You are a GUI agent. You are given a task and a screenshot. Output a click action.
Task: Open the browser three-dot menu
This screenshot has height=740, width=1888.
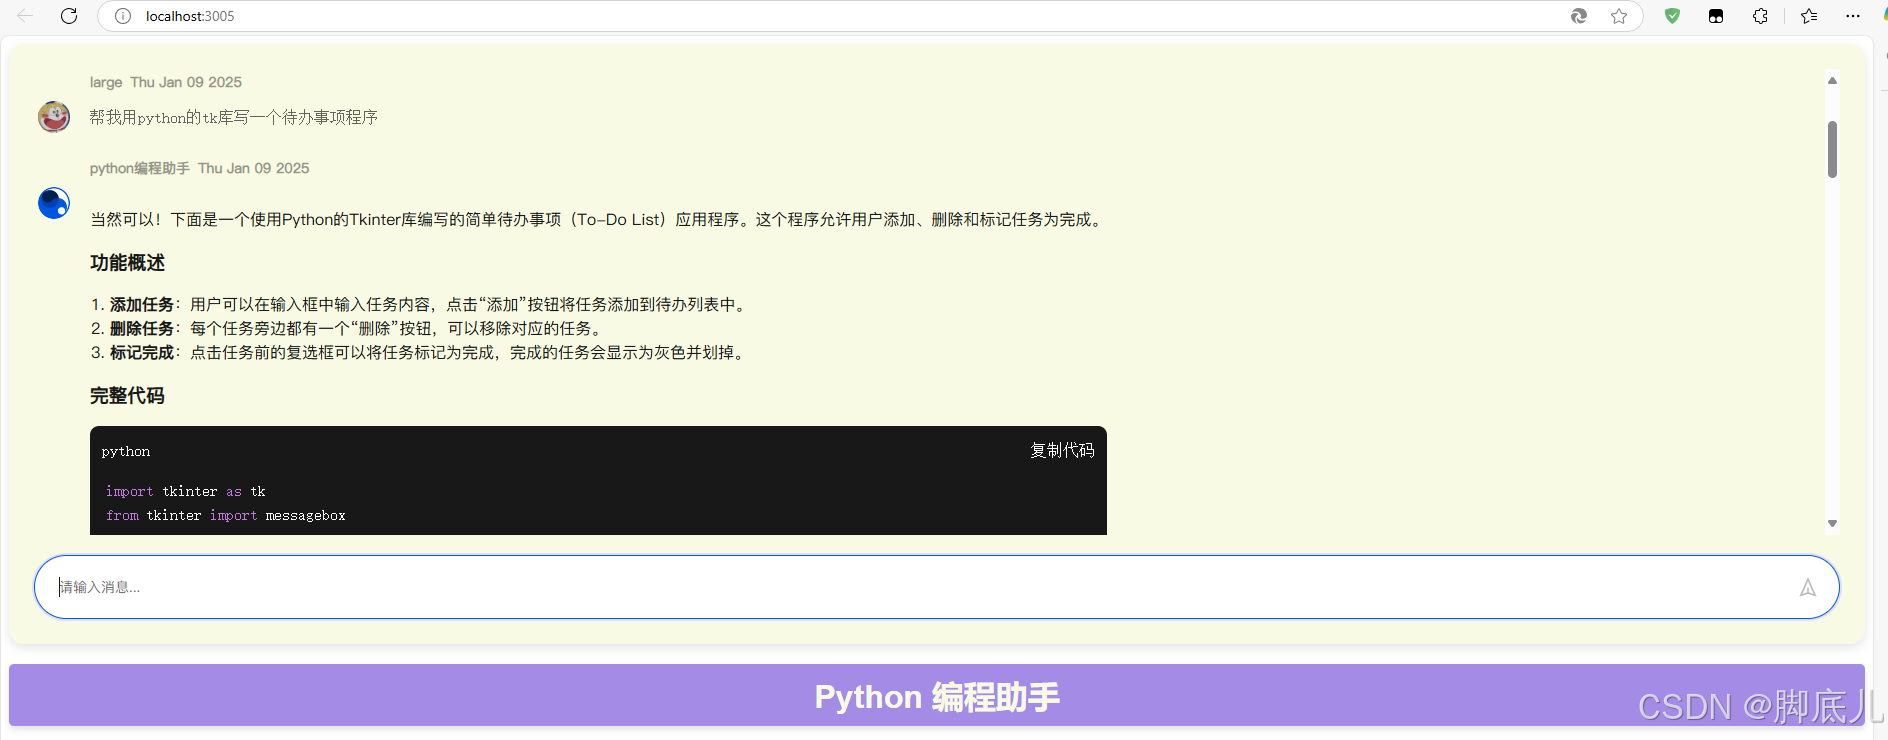pyautogui.click(x=1853, y=16)
